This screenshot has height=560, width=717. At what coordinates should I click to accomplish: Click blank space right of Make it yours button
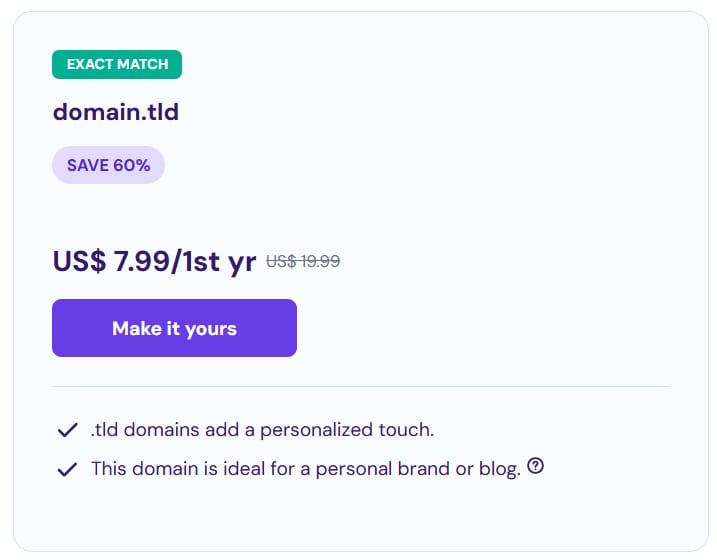480,328
